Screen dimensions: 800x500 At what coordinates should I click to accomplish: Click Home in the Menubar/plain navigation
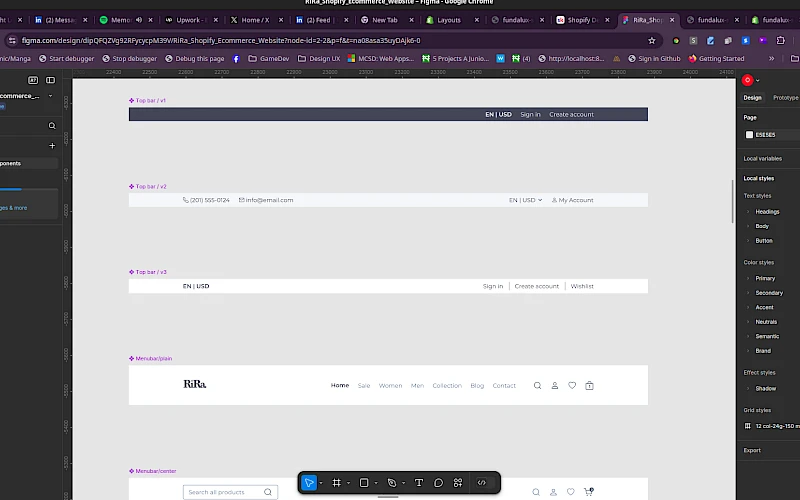tap(340, 386)
